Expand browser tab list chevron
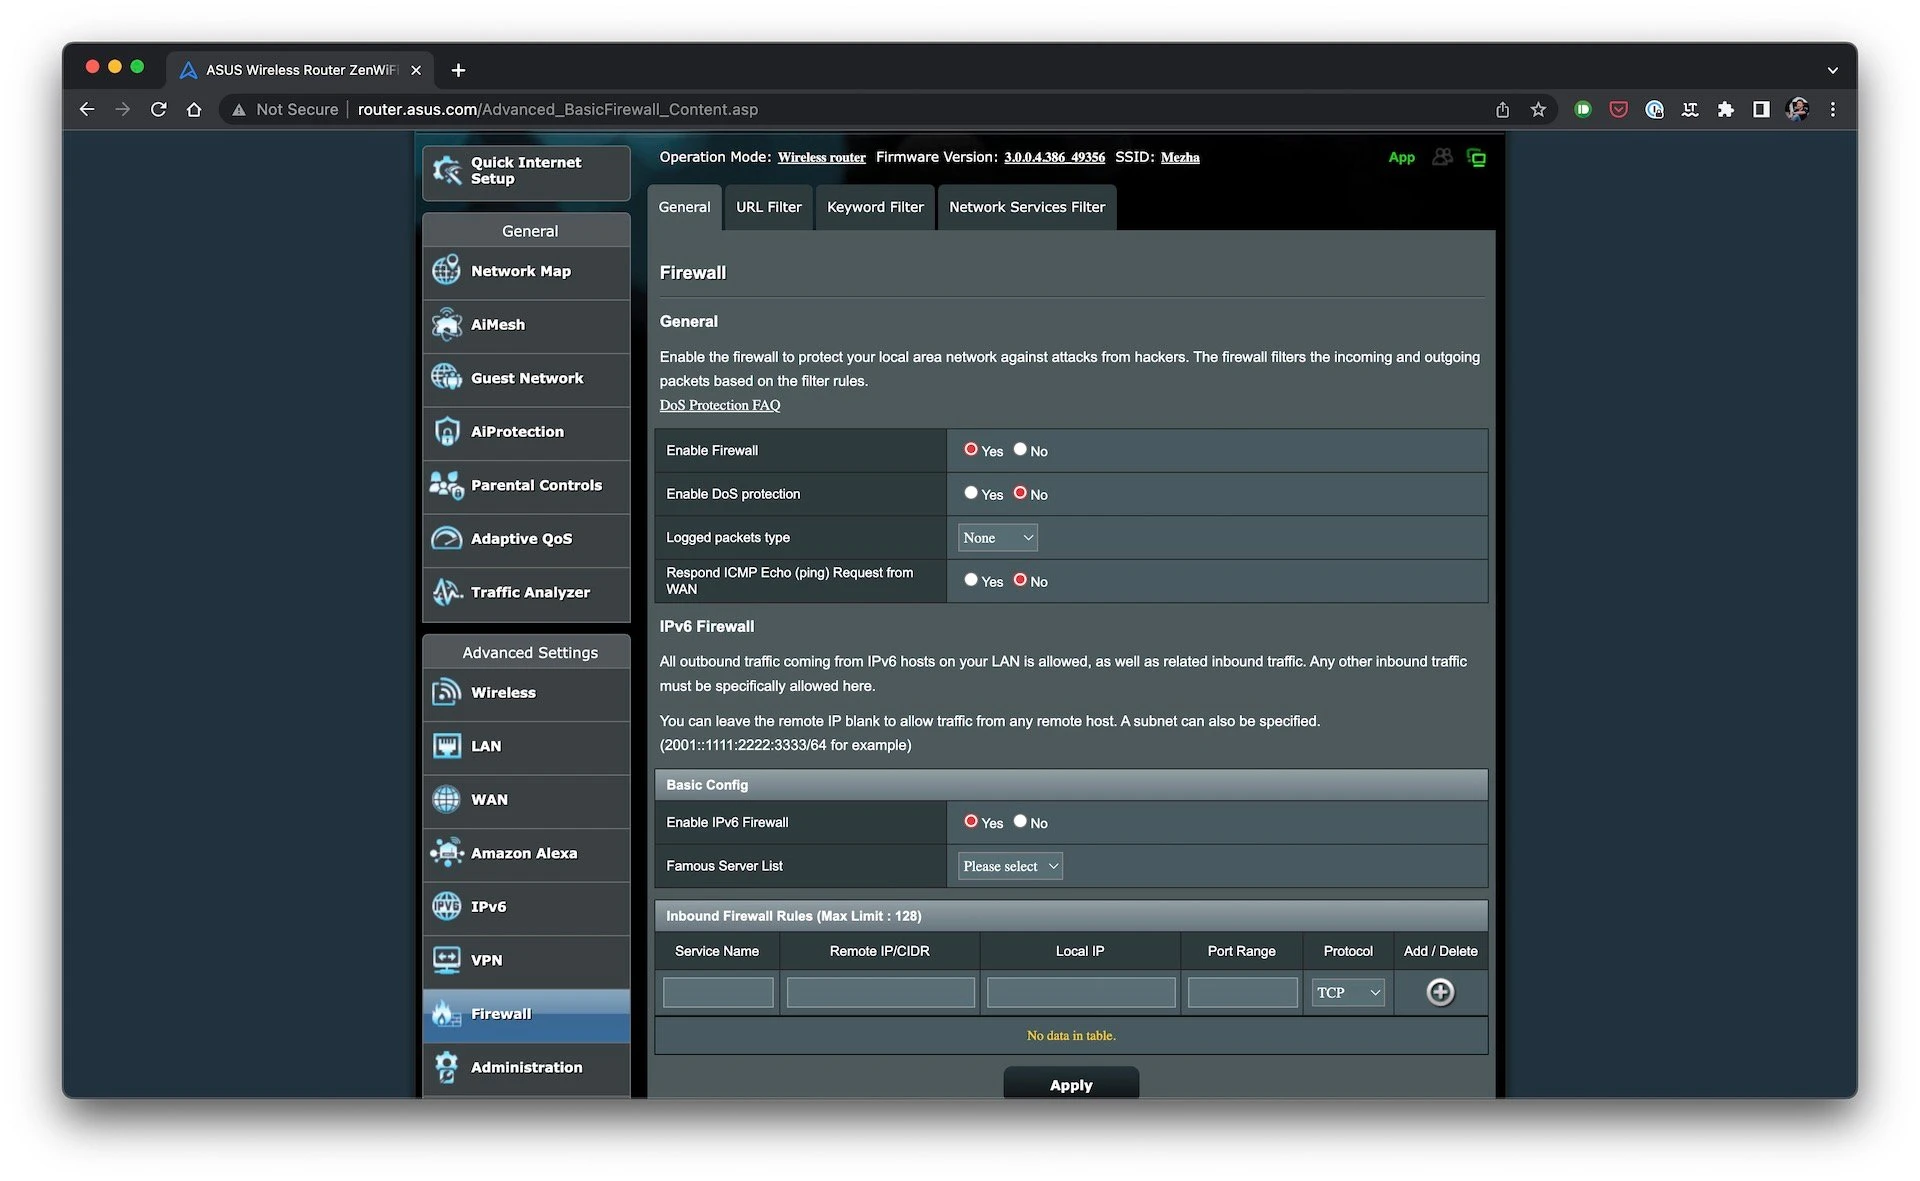Screen dimensions: 1920x1181 [x=1832, y=70]
